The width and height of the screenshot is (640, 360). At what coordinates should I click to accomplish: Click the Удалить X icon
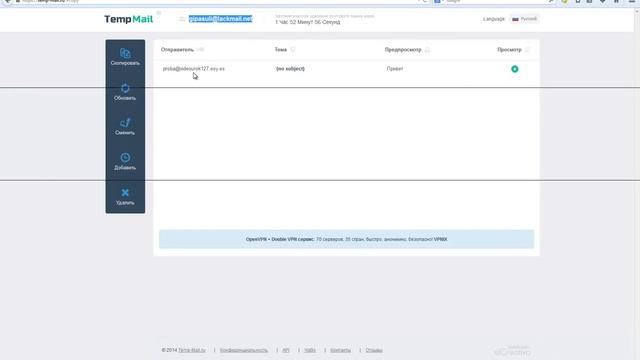(125, 193)
